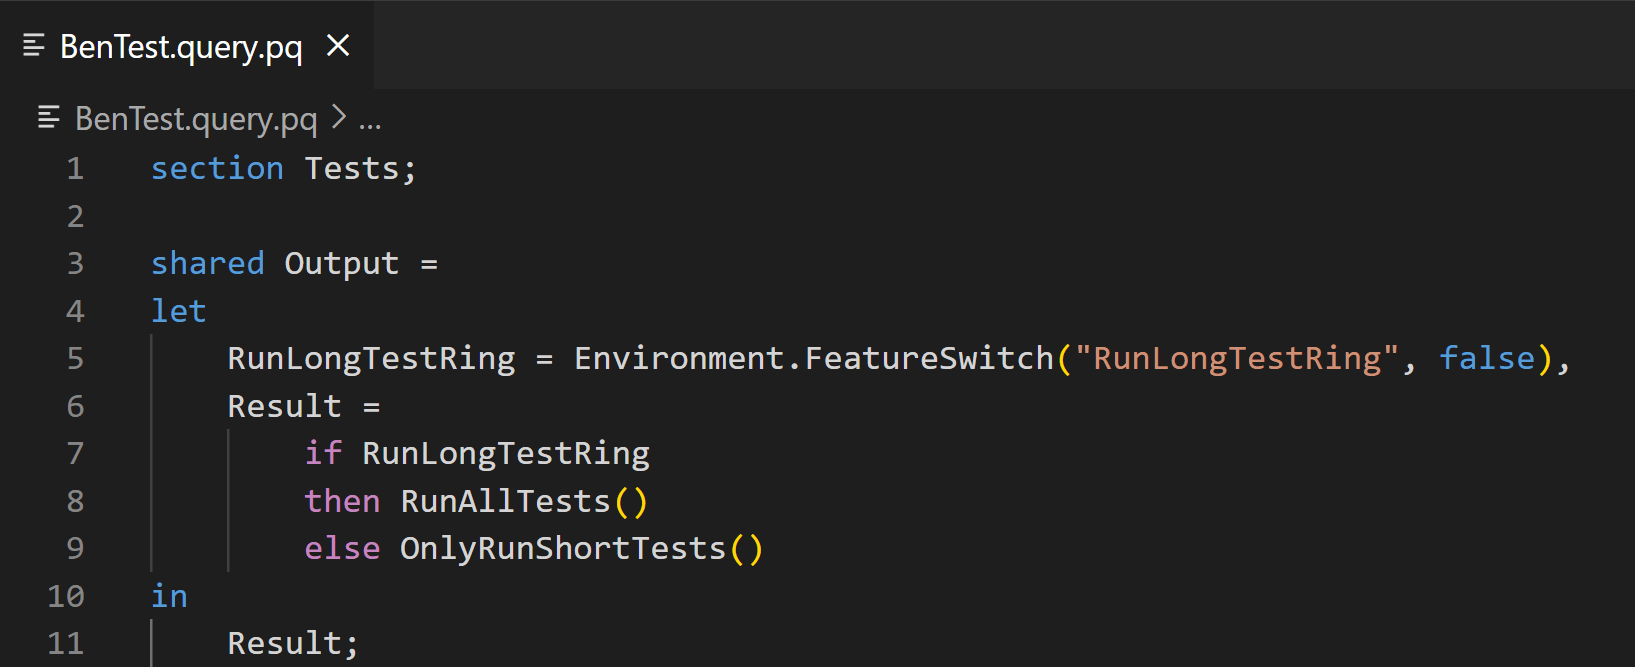Click the 'if RunLongTestRing' condition on line 7
Screen dimensions: 1635x667
[475, 453]
